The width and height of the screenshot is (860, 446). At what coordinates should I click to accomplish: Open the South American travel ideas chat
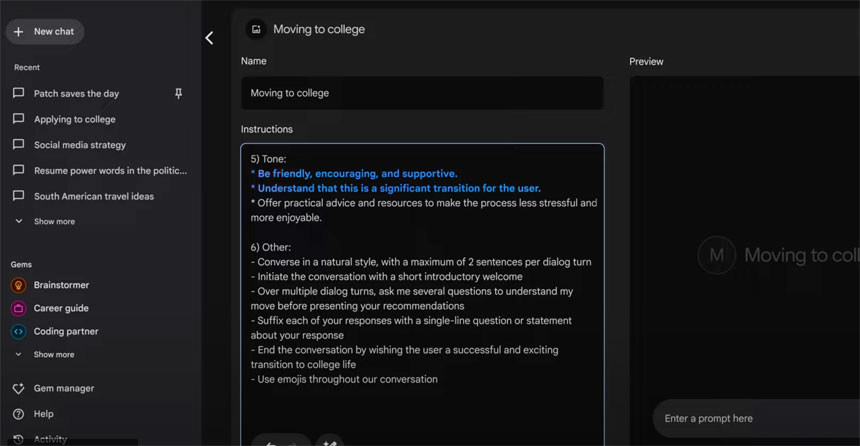pos(94,196)
